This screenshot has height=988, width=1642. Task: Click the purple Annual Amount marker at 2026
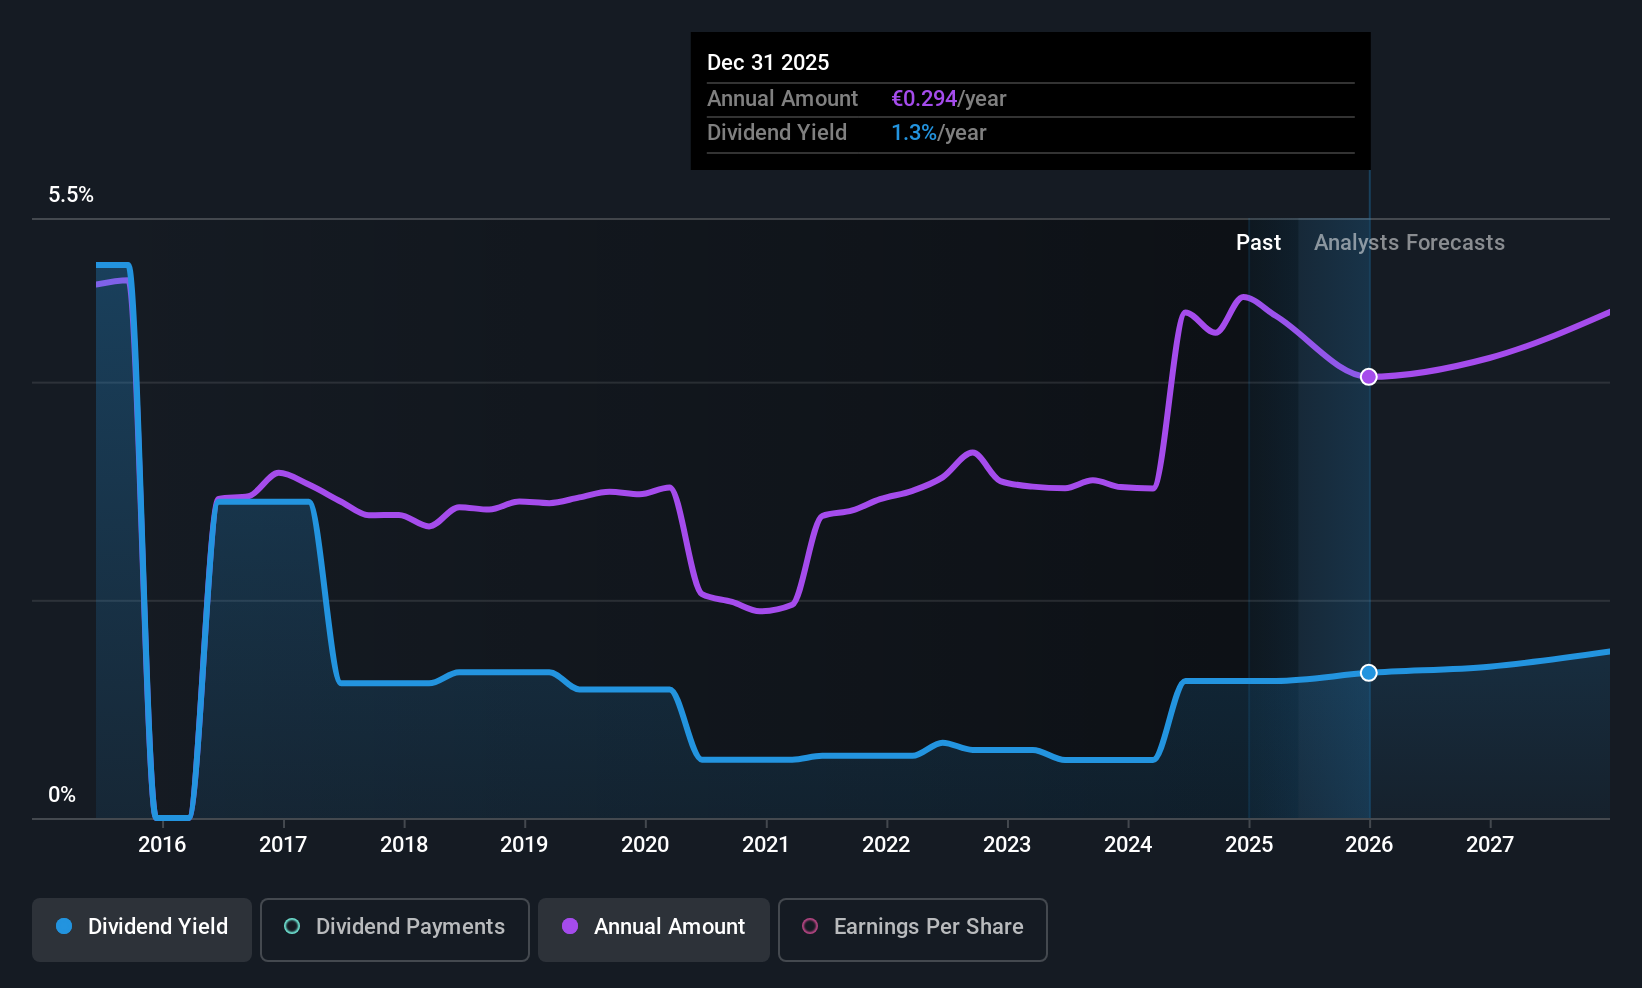1369,377
